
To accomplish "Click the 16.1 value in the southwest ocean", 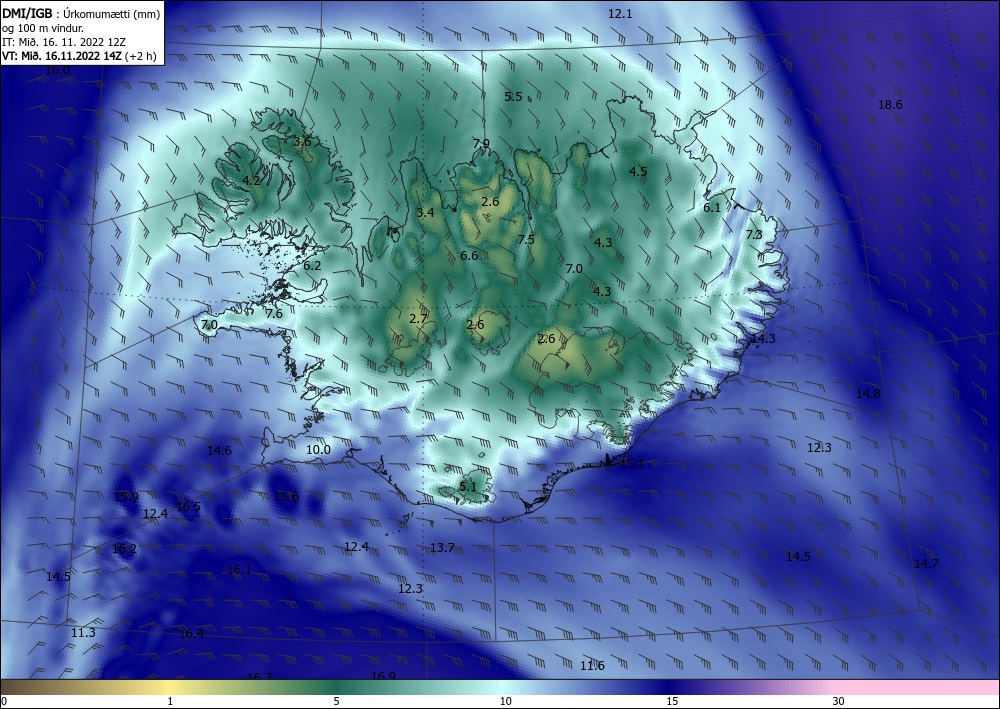I will tap(239, 570).
